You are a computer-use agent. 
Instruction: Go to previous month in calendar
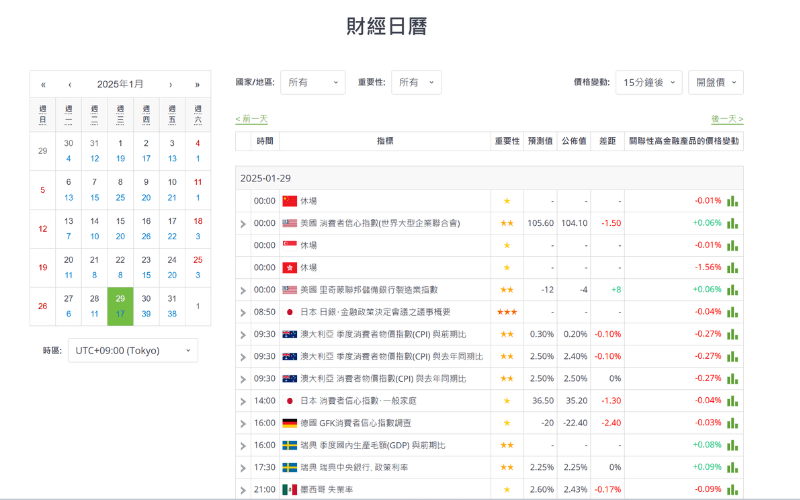click(69, 84)
